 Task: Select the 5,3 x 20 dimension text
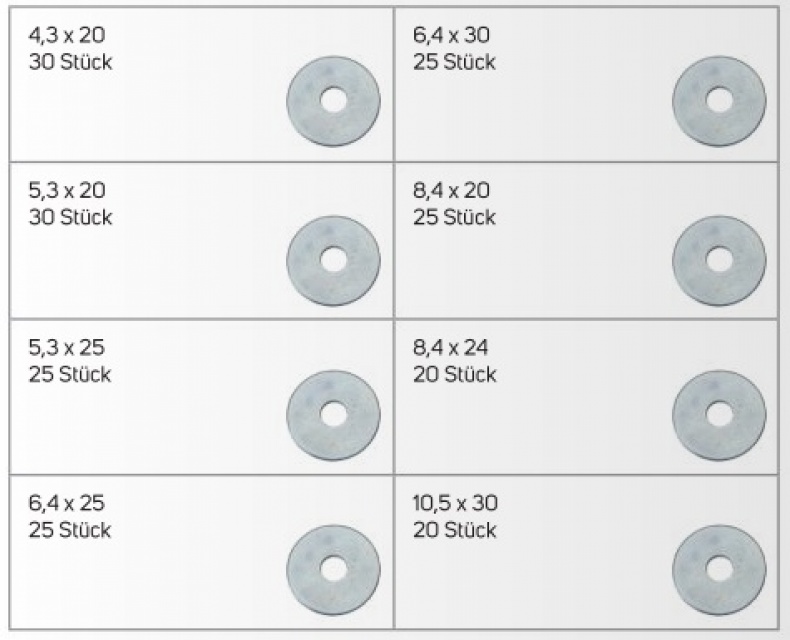(x=67, y=190)
